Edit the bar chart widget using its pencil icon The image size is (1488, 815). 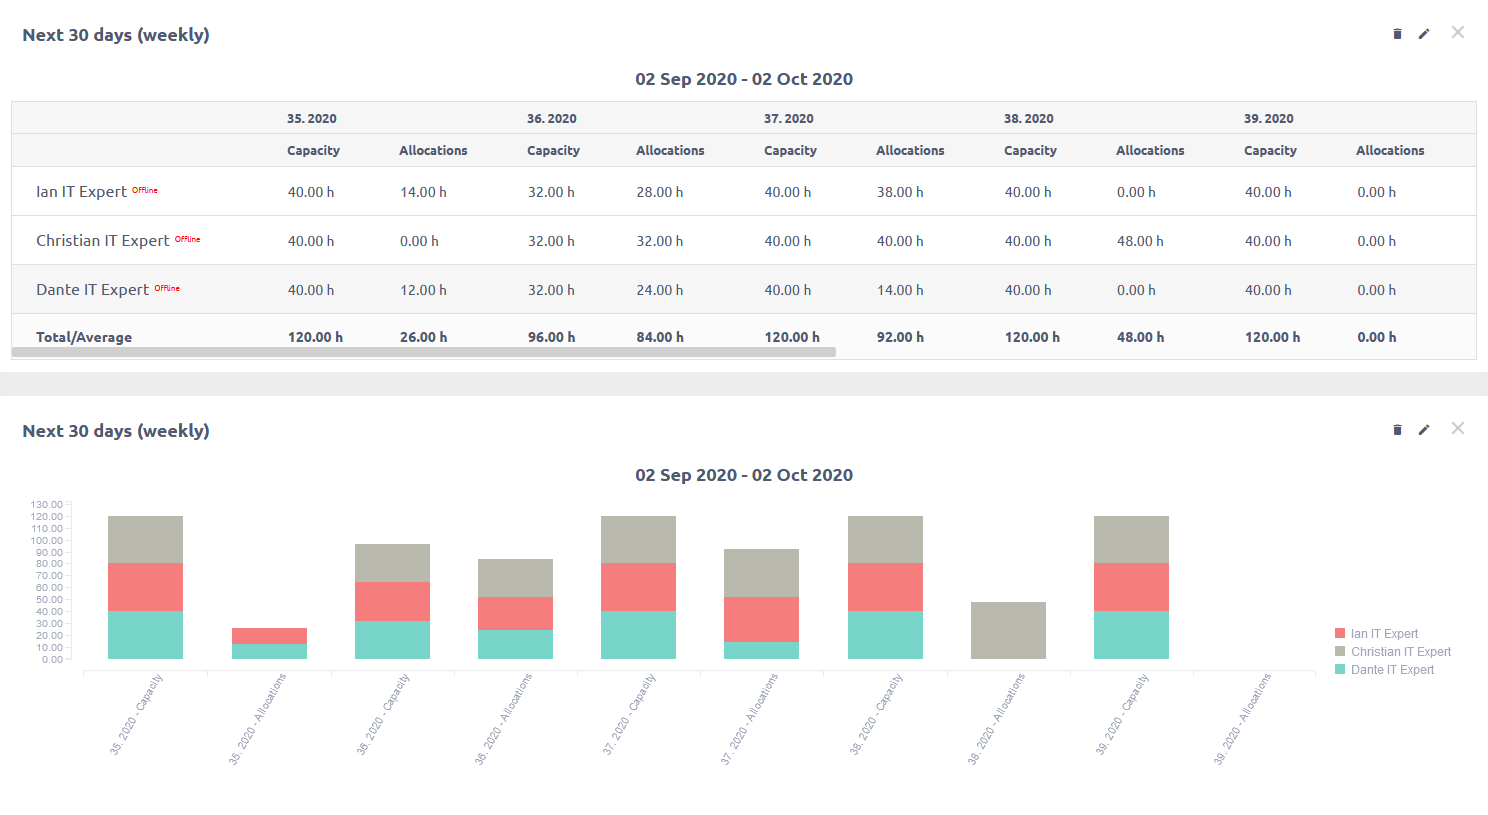coord(1424,430)
